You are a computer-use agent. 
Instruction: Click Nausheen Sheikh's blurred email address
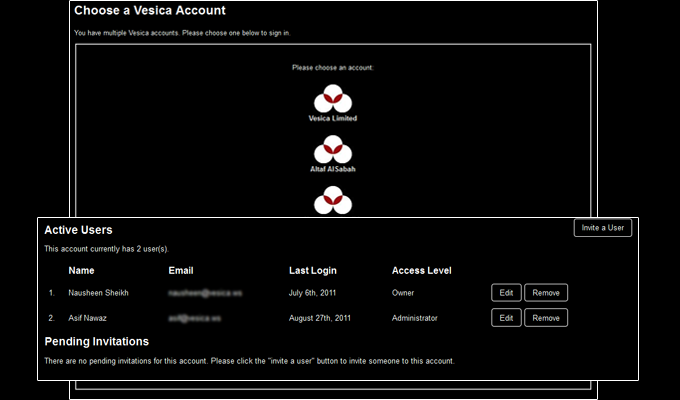tap(205, 293)
